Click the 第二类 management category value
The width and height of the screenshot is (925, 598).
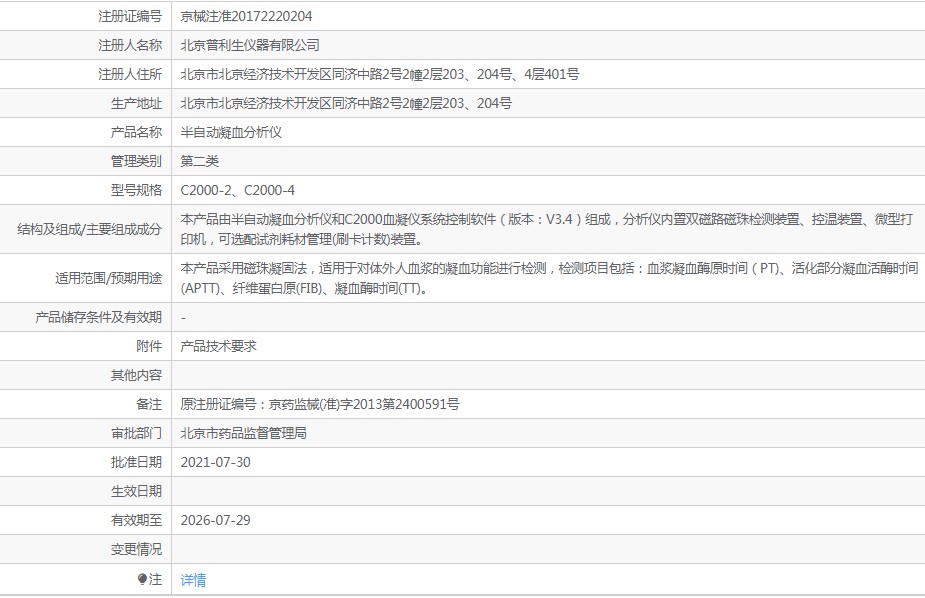coord(199,161)
